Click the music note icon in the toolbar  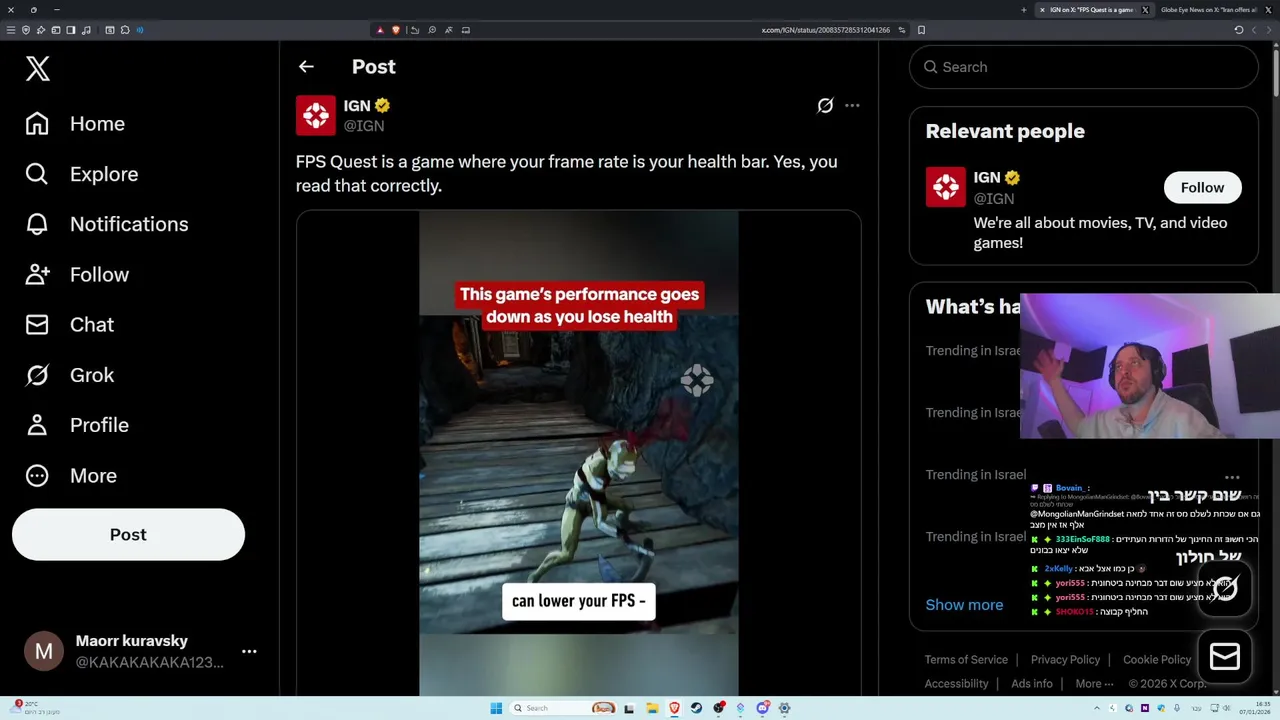click(86, 30)
